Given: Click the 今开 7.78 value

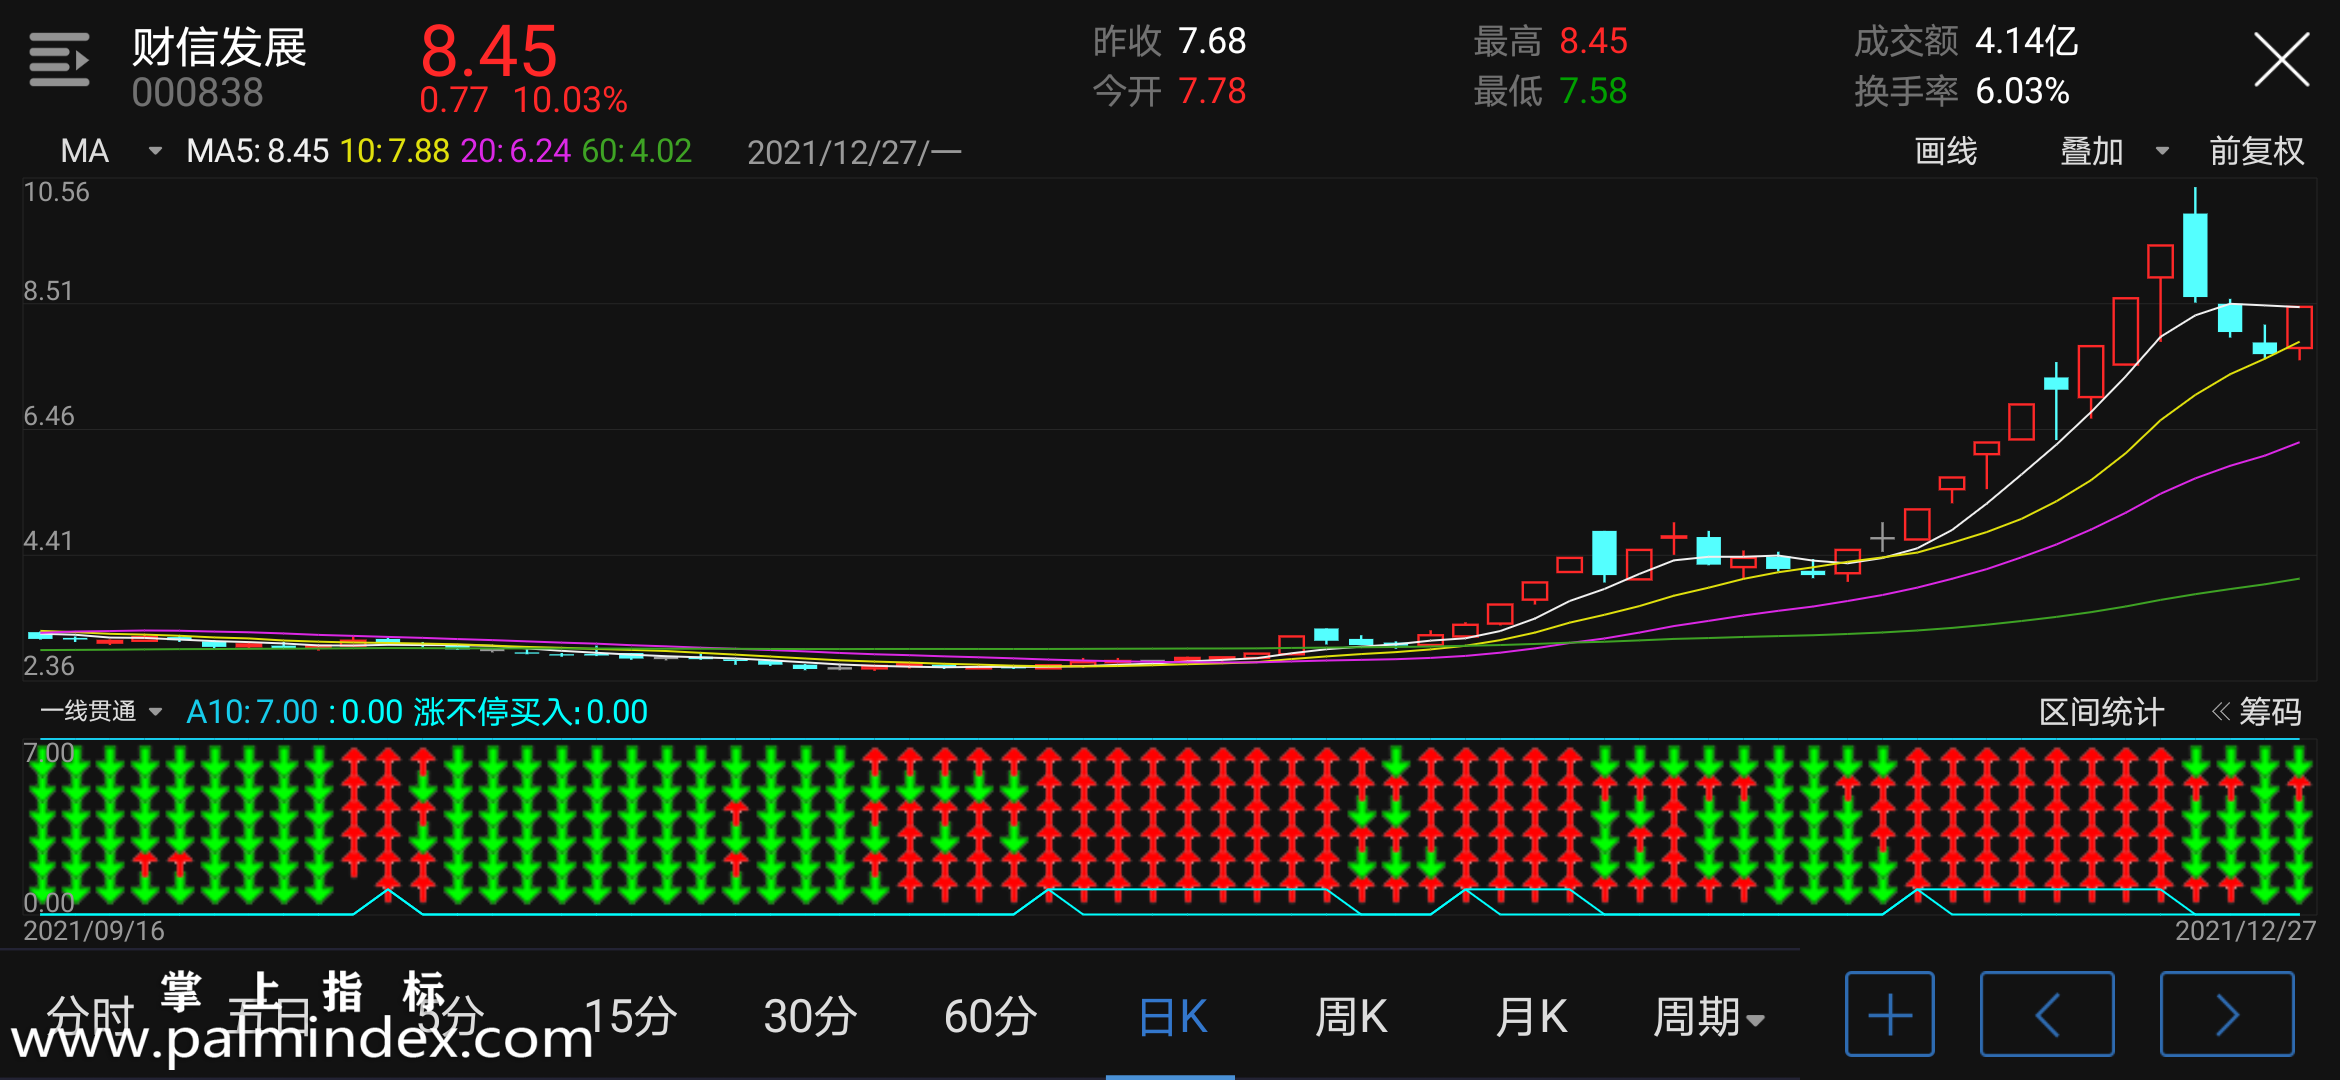Looking at the screenshot, I should pyautogui.click(x=1212, y=91).
